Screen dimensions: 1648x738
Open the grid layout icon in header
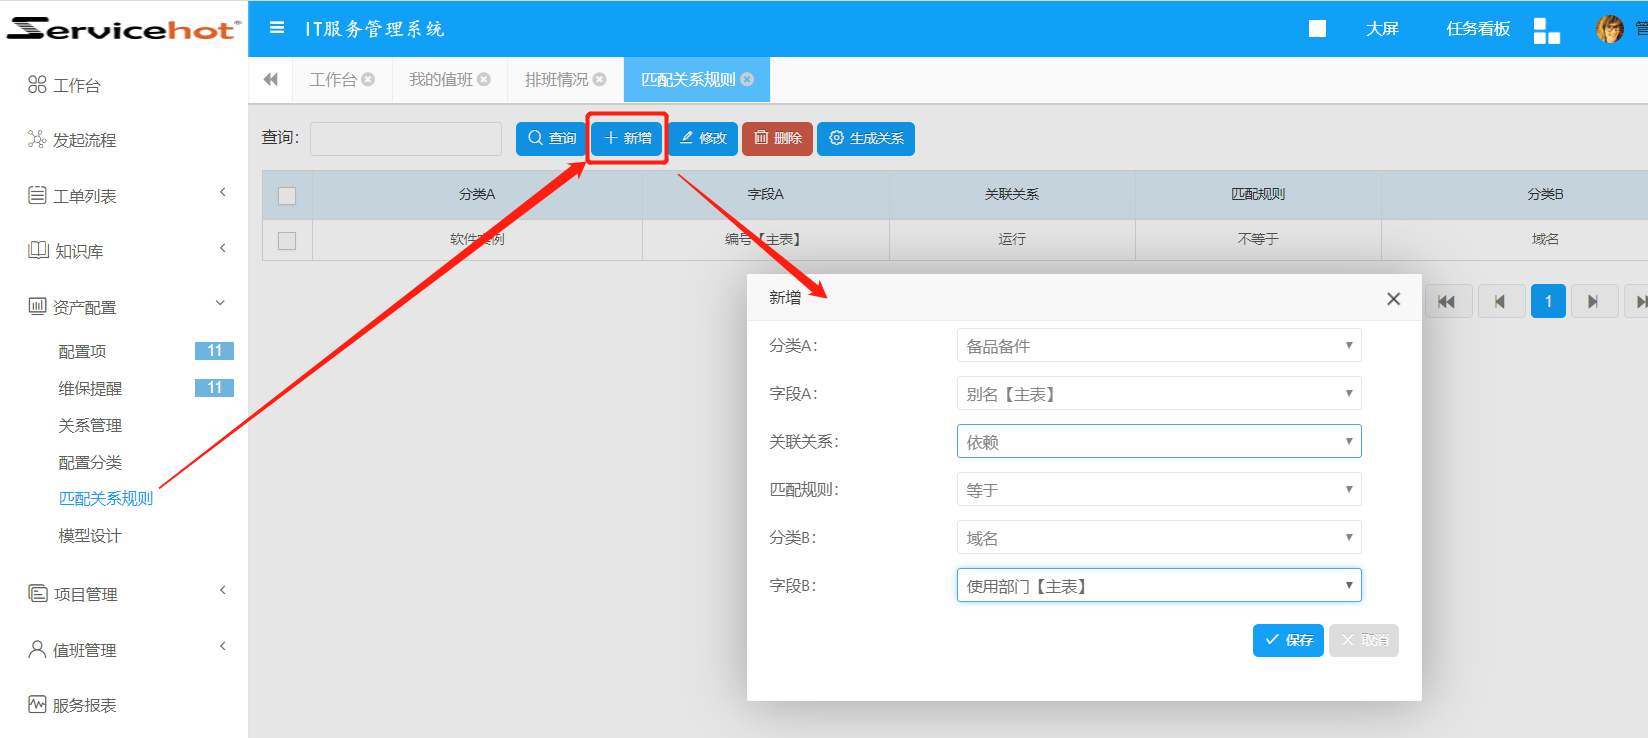point(1546,30)
